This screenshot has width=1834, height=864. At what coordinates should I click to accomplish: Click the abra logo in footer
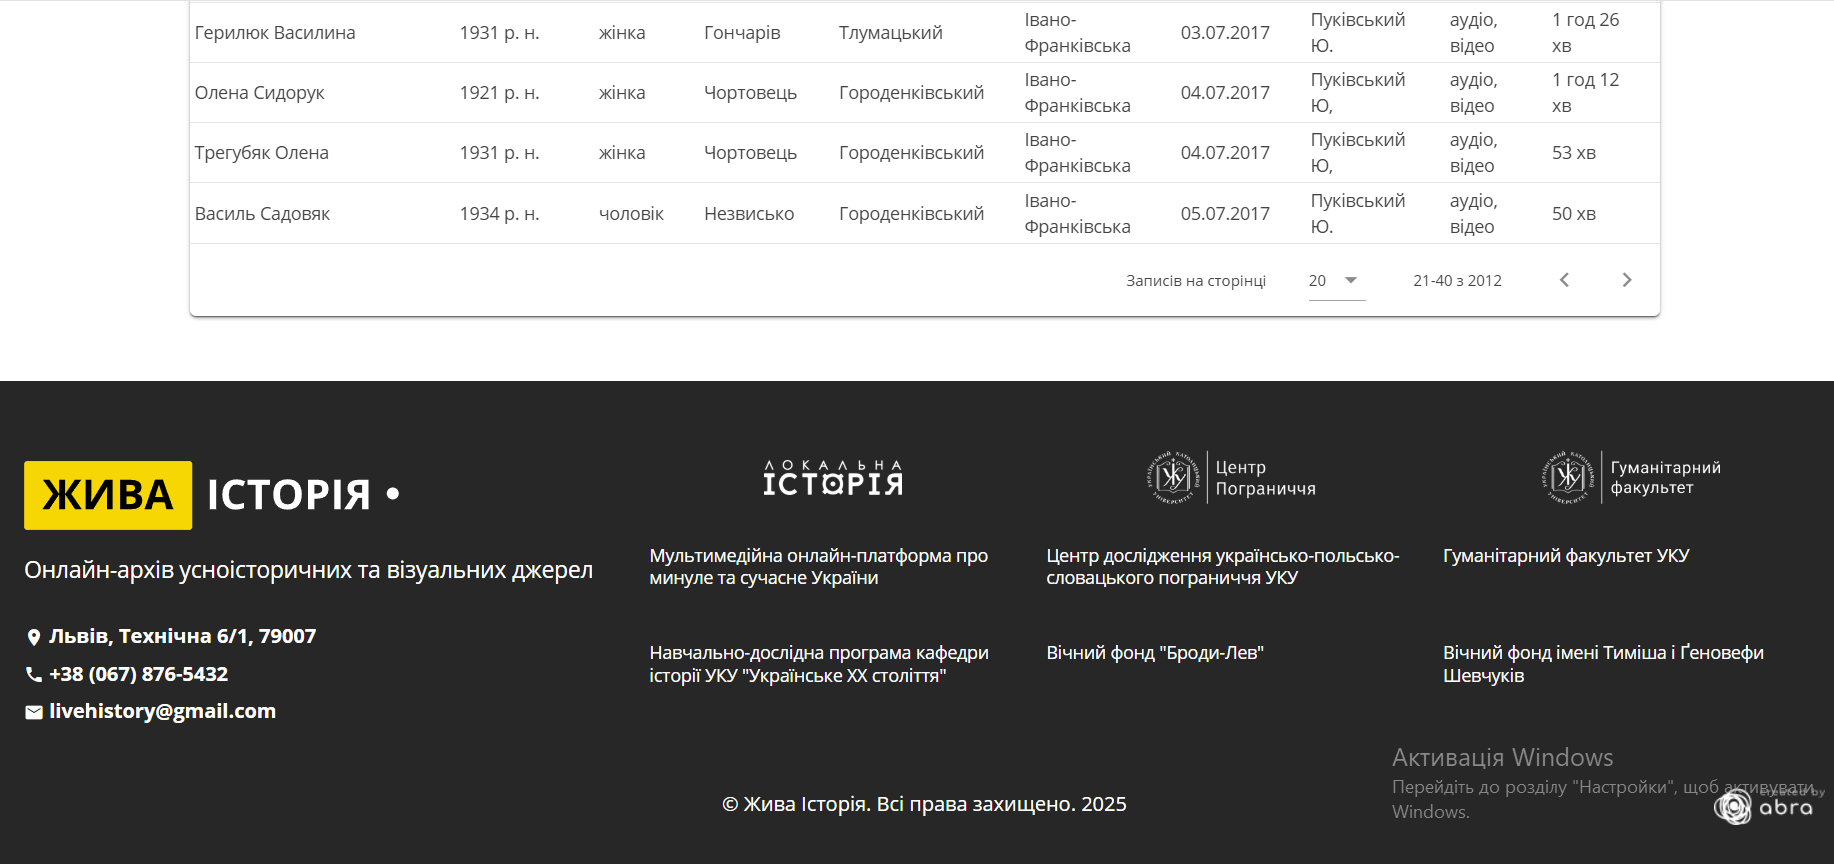pyautogui.click(x=1765, y=806)
